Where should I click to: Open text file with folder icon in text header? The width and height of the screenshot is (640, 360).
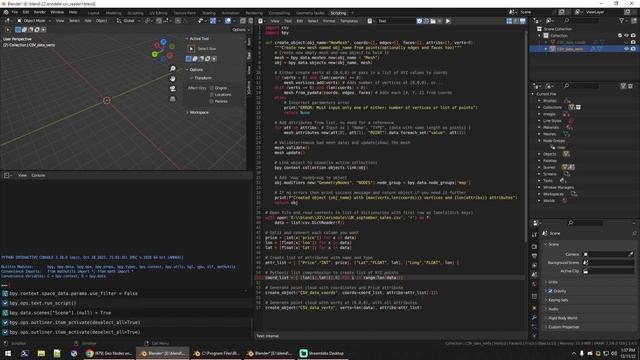coord(433,21)
